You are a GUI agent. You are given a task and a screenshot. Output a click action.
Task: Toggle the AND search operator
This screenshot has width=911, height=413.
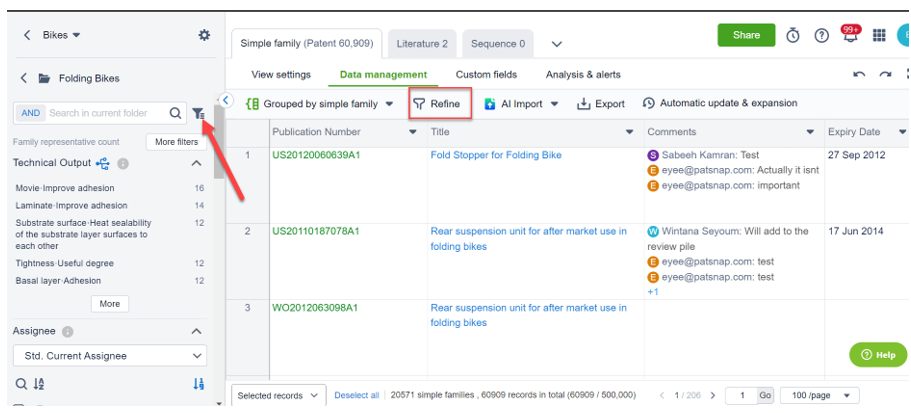coord(31,114)
